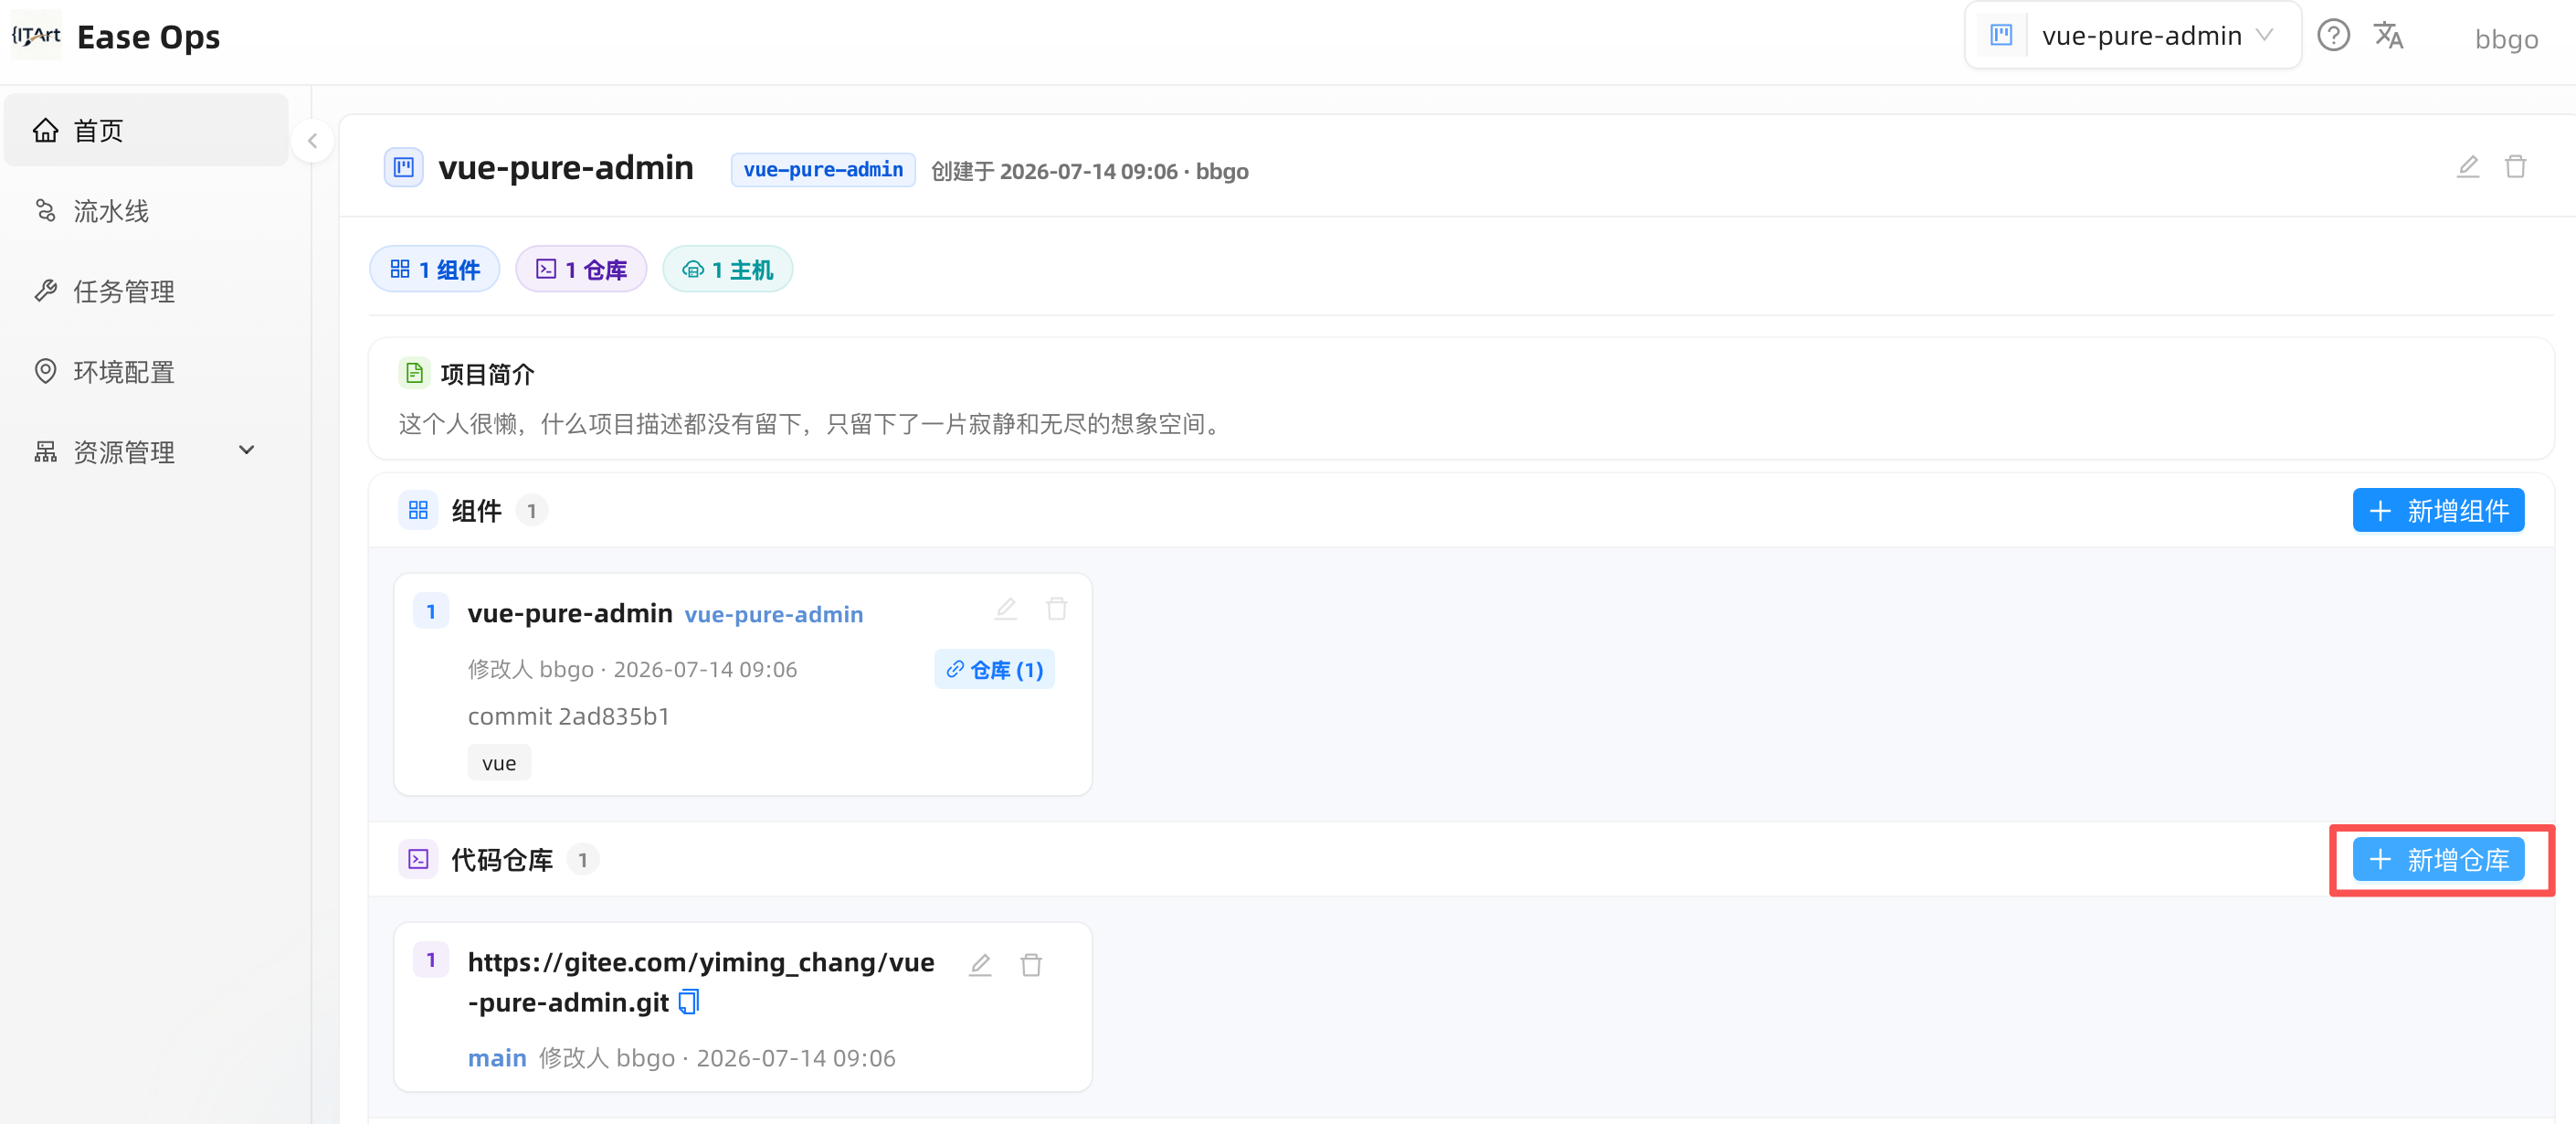Click the vue tag on the component card

point(499,763)
